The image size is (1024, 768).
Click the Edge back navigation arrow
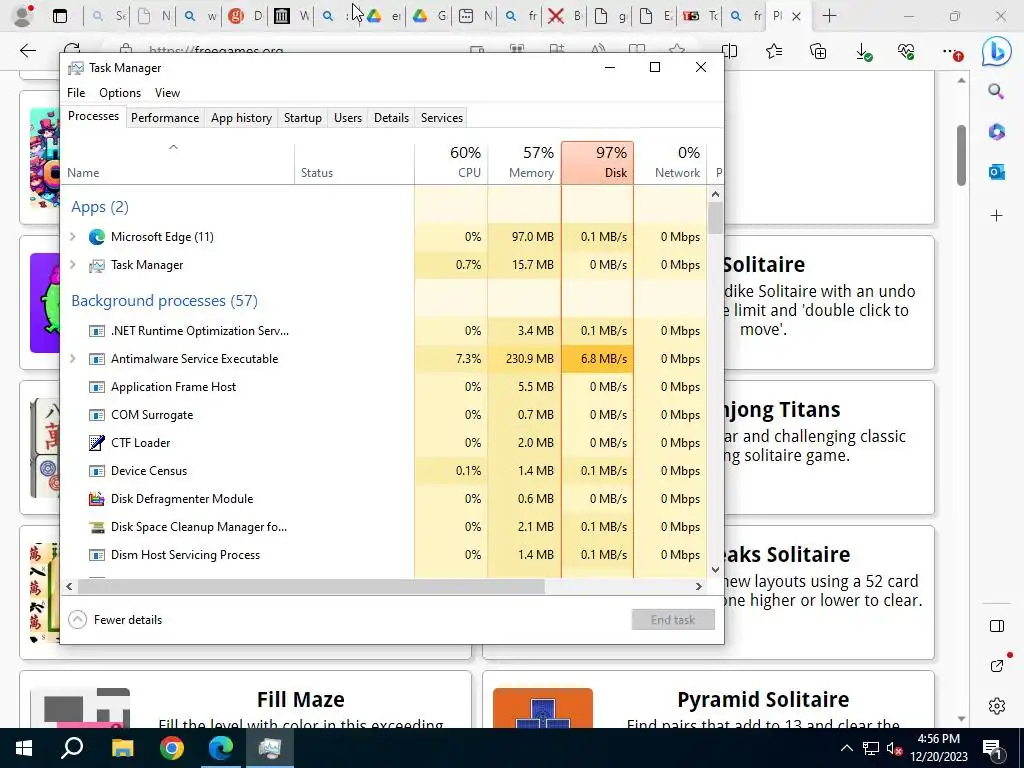coord(28,51)
